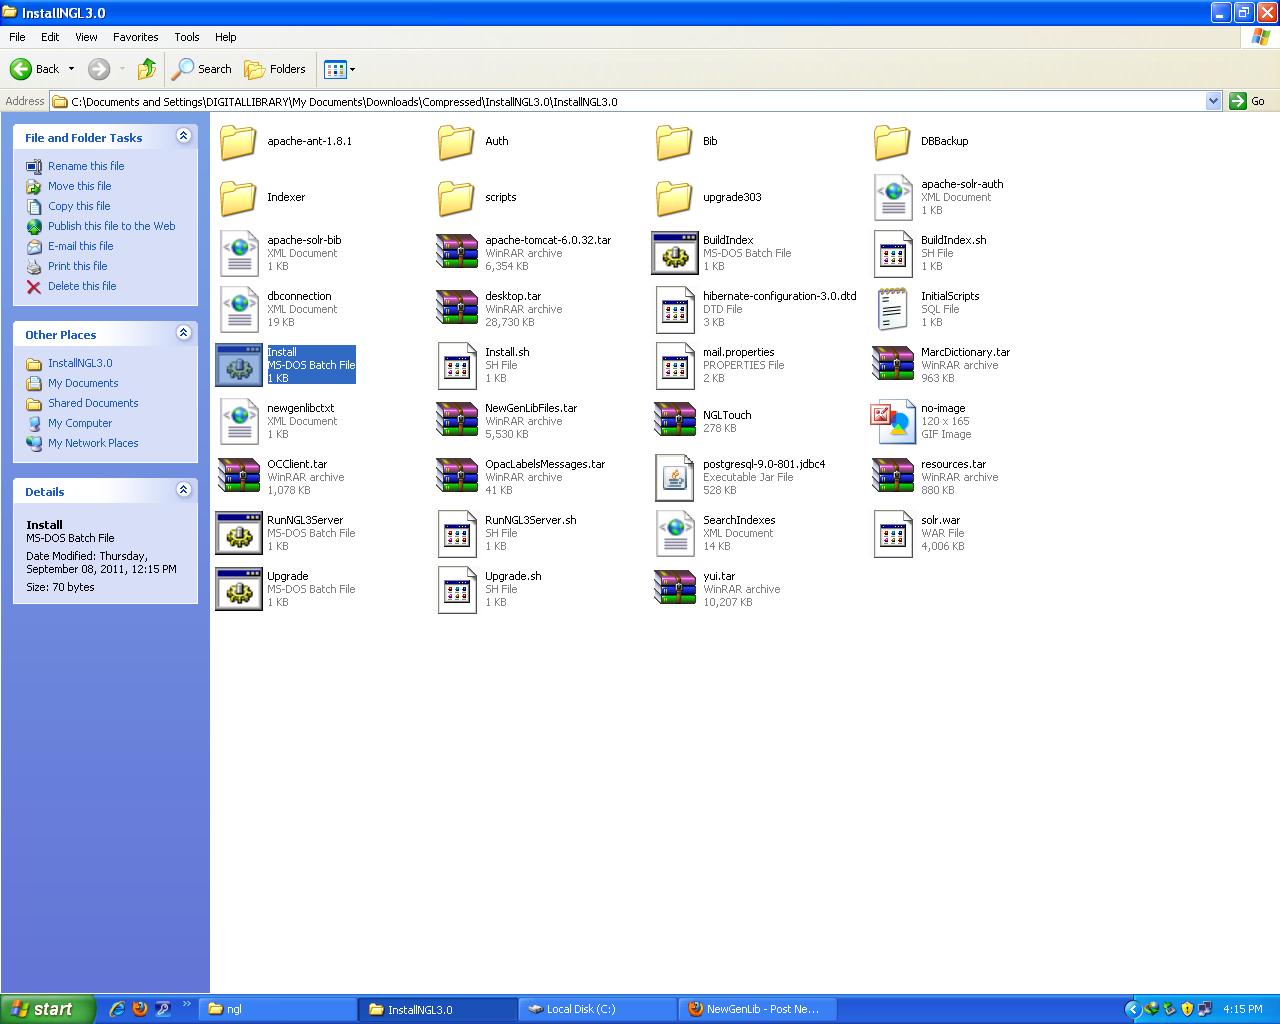Click the Delete this file link
This screenshot has height=1024, width=1280.
[82, 286]
